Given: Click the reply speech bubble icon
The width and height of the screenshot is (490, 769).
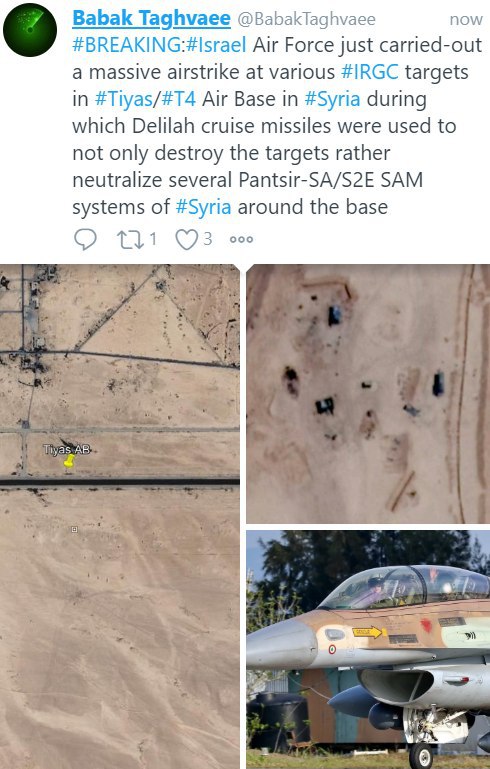Looking at the screenshot, I should (x=85, y=239).
